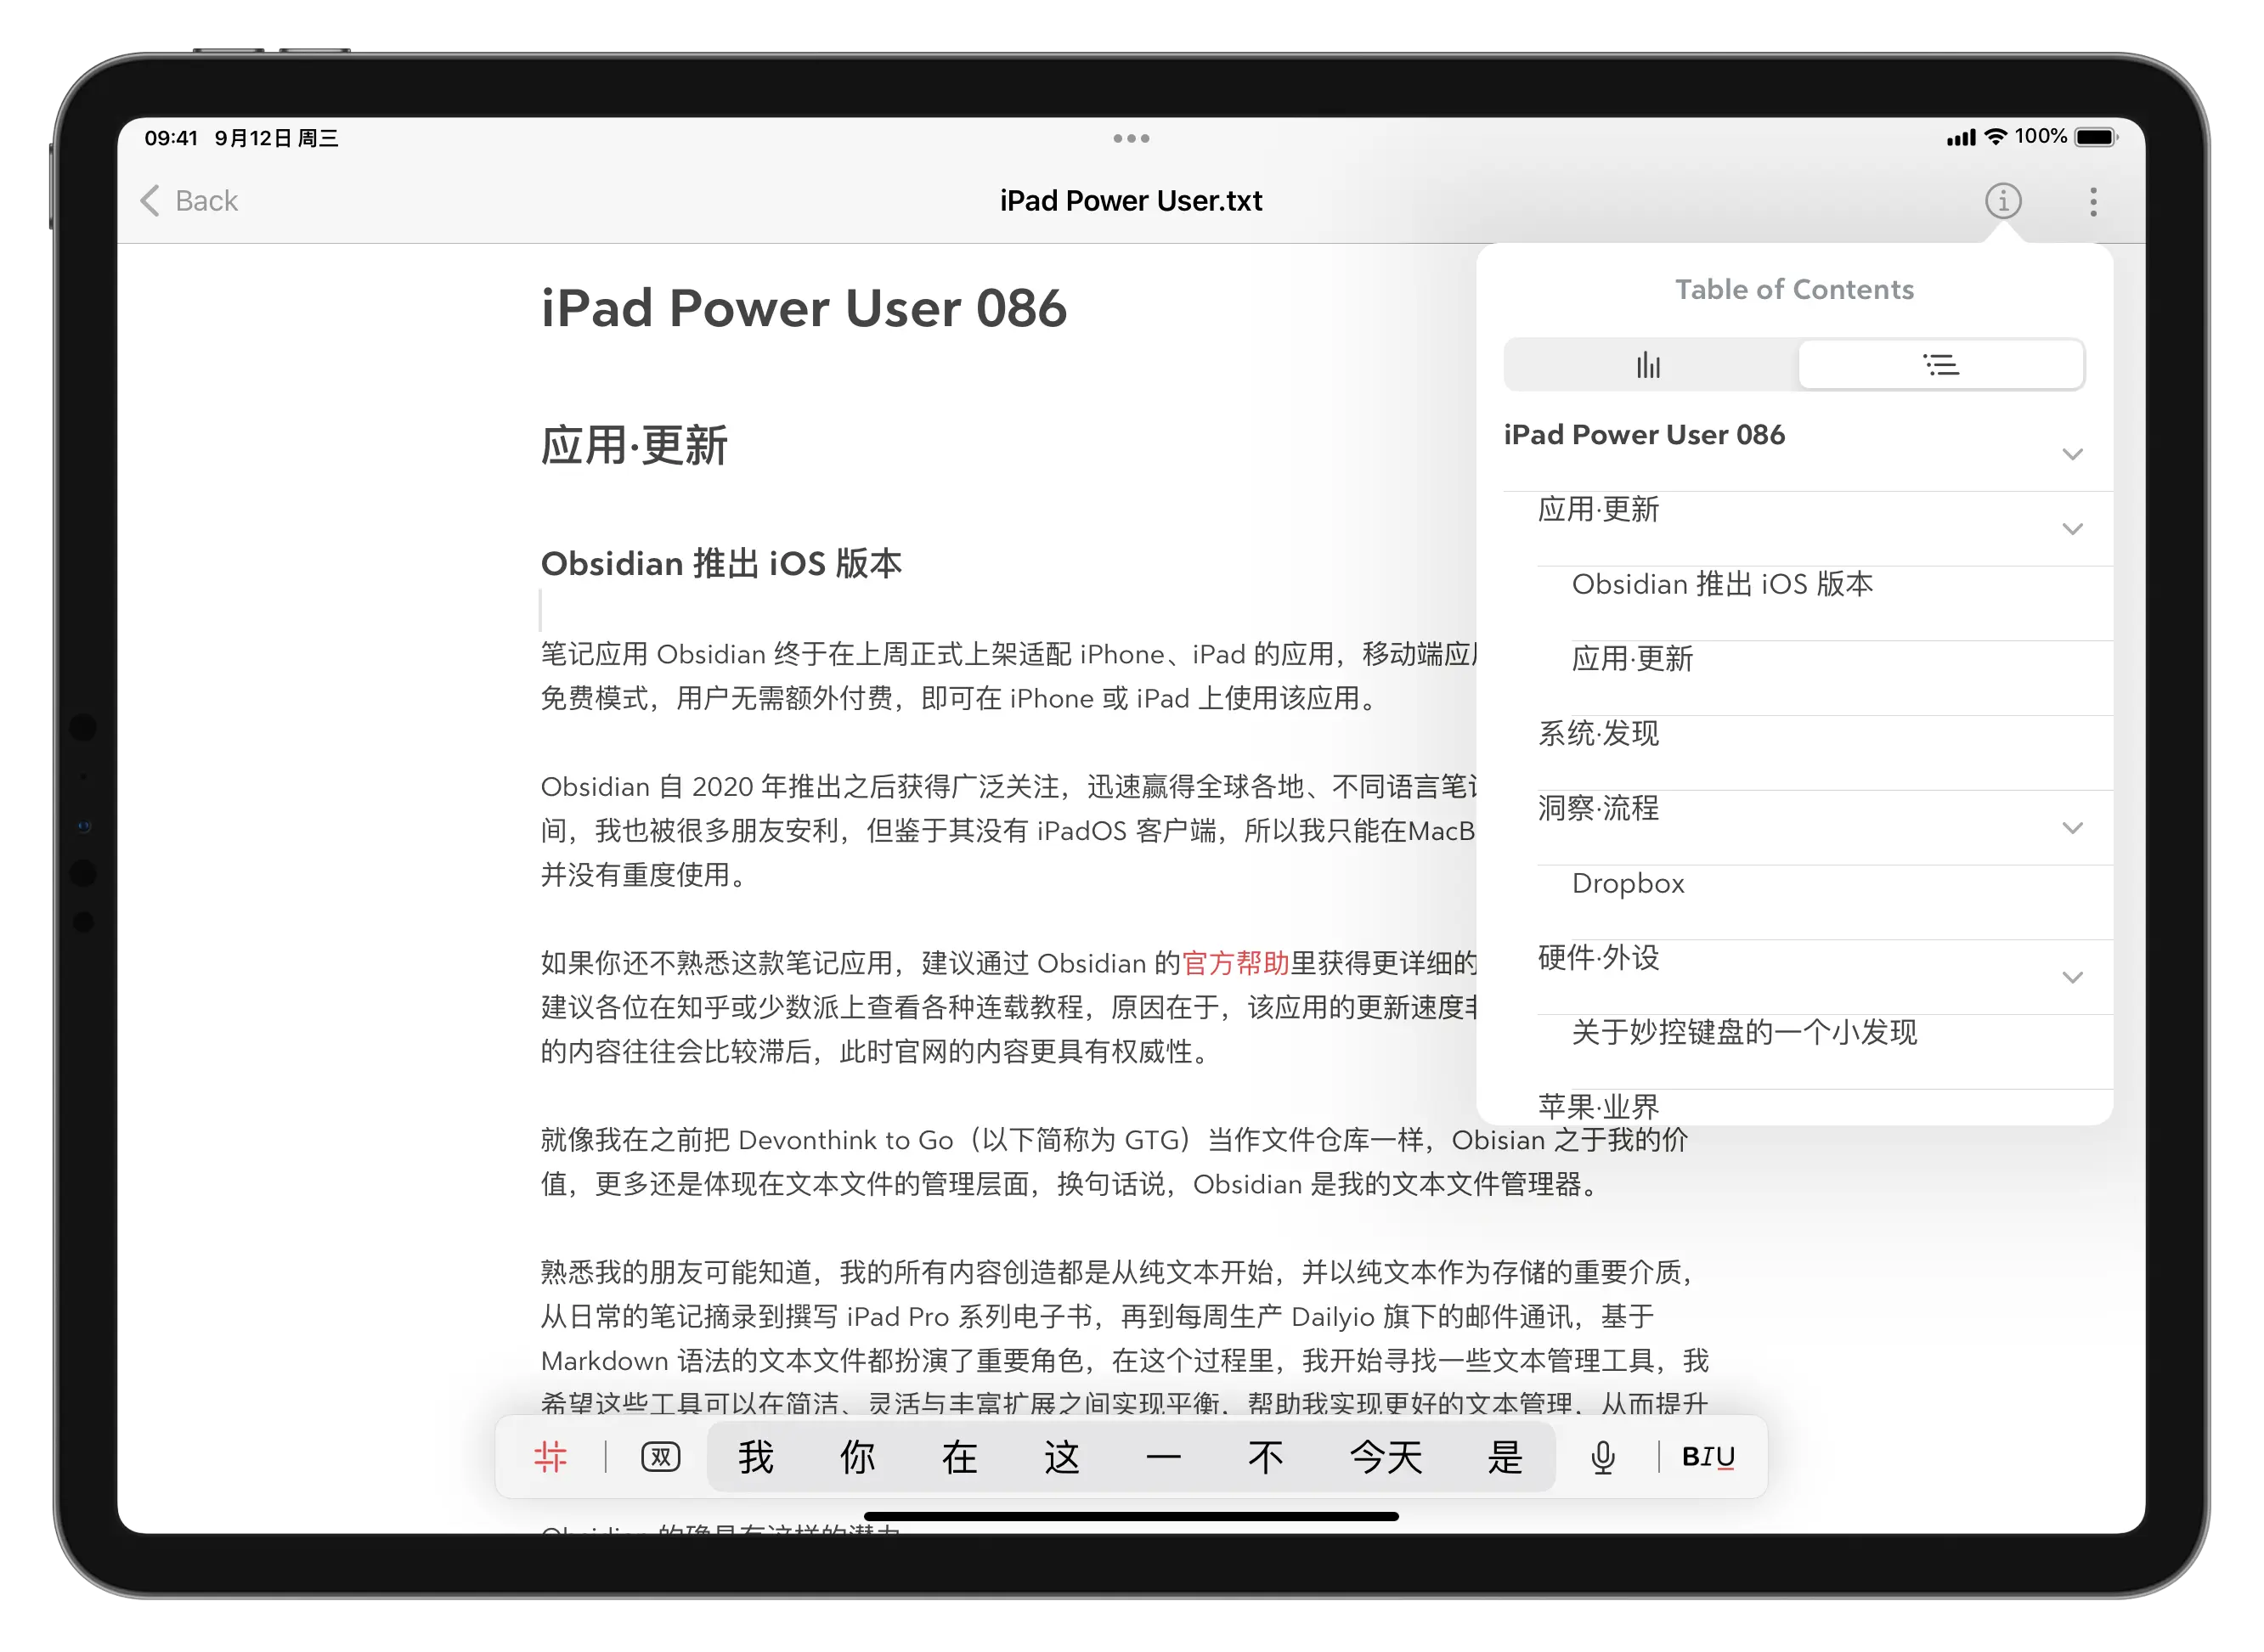2264x1652 pixels.
Task: Jump to 关于妙控键盘的一个小发现 entry
Action: click(1744, 1032)
